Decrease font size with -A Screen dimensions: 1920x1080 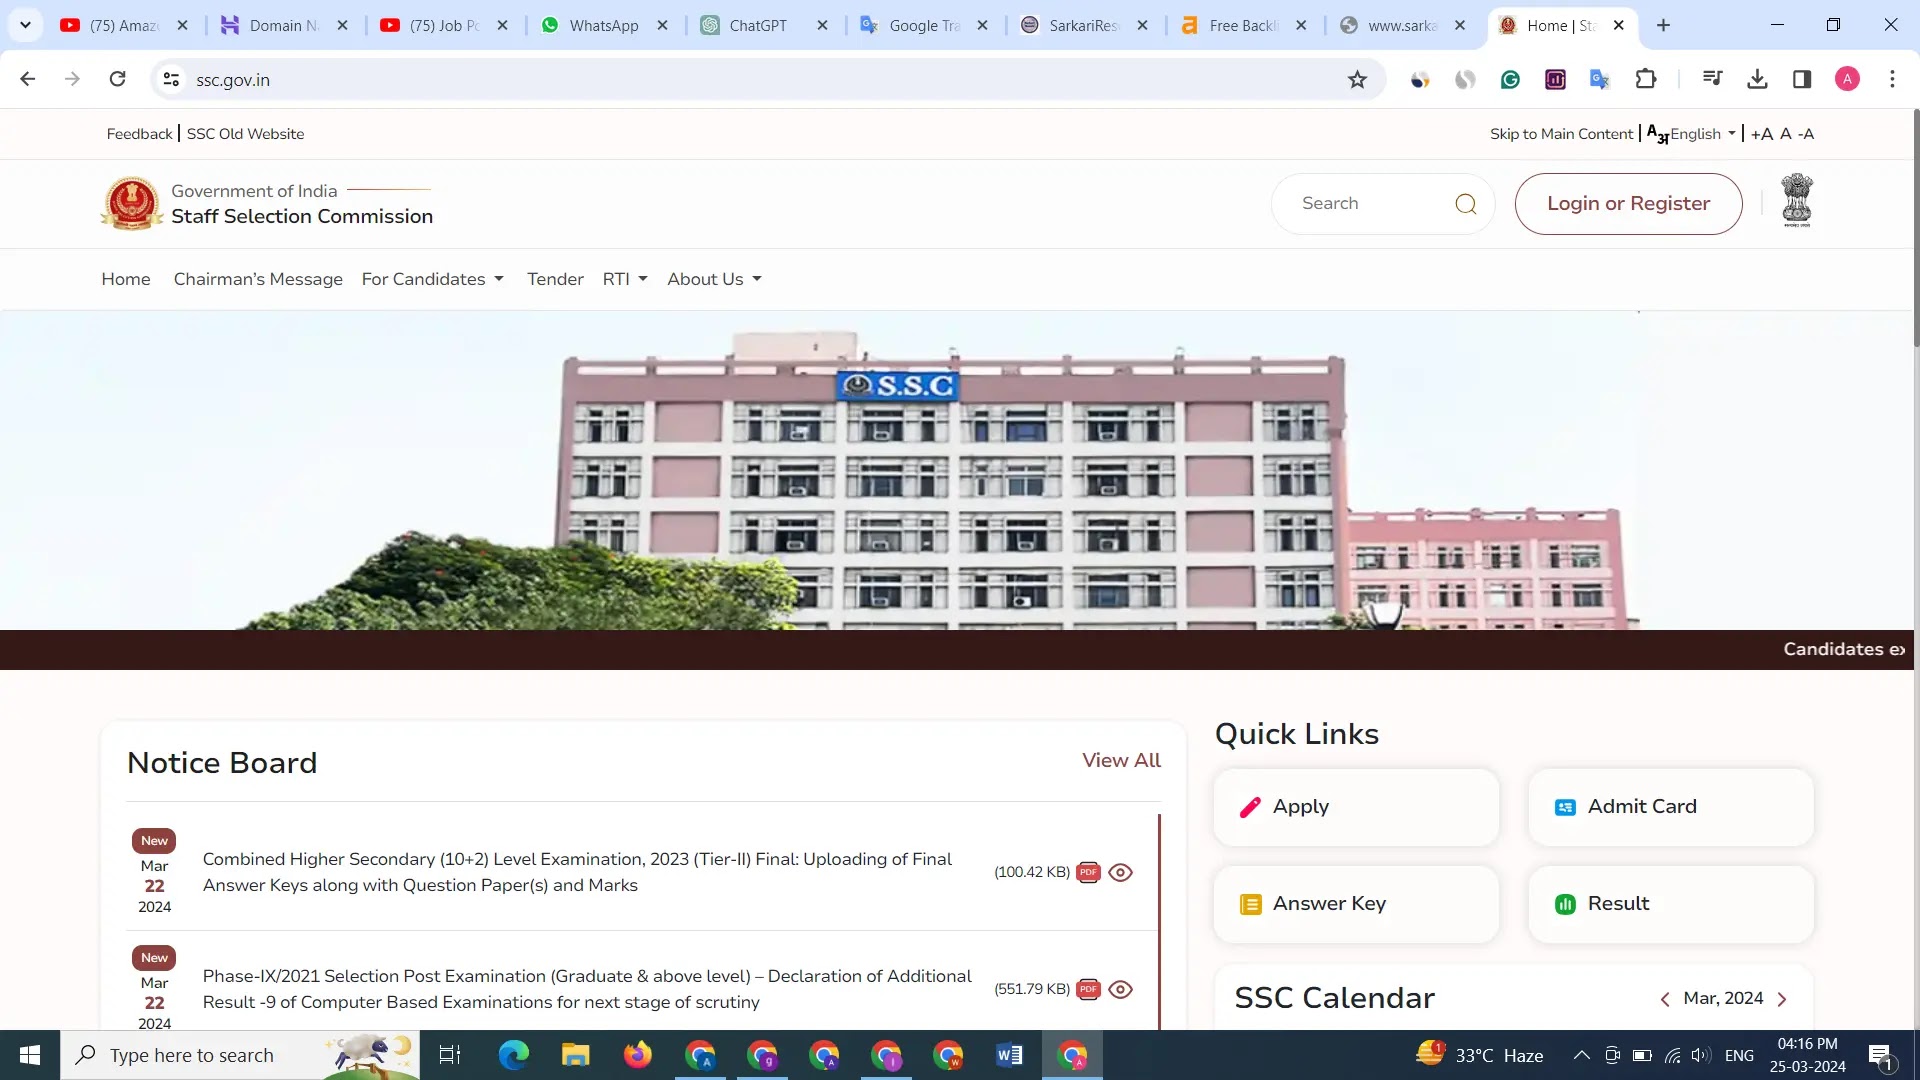click(x=1806, y=134)
